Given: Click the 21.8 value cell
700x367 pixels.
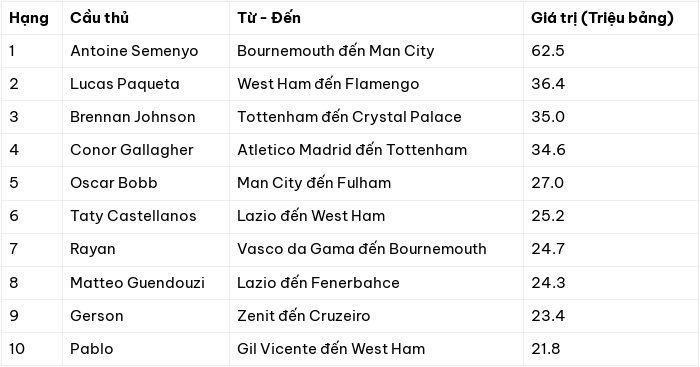Looking at the screenshot, I should [x=611, y=349].
